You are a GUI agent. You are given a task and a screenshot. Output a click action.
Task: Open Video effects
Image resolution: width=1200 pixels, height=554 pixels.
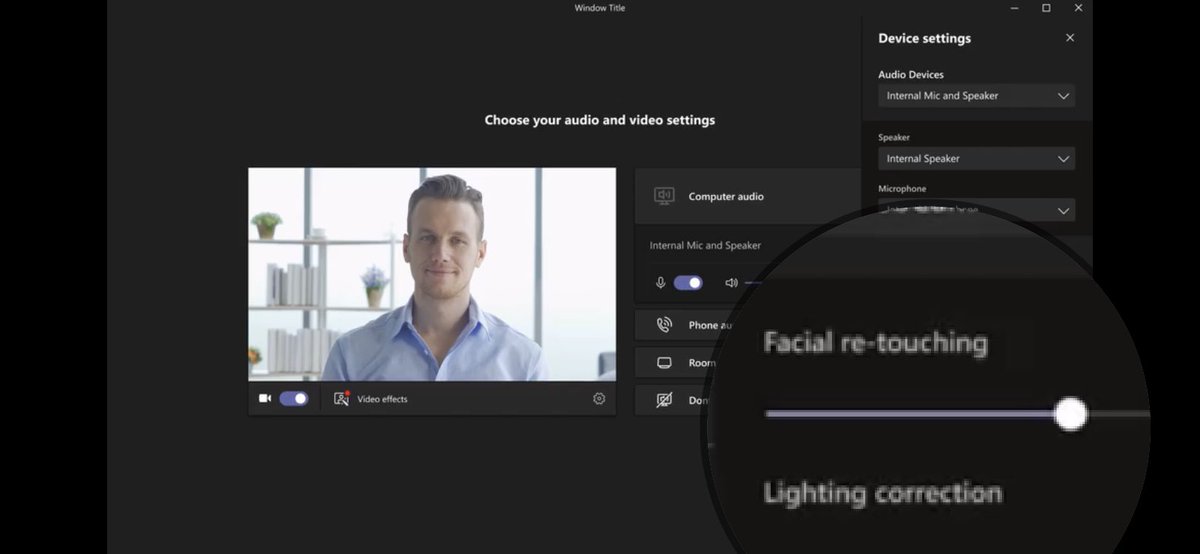[371, 399]
